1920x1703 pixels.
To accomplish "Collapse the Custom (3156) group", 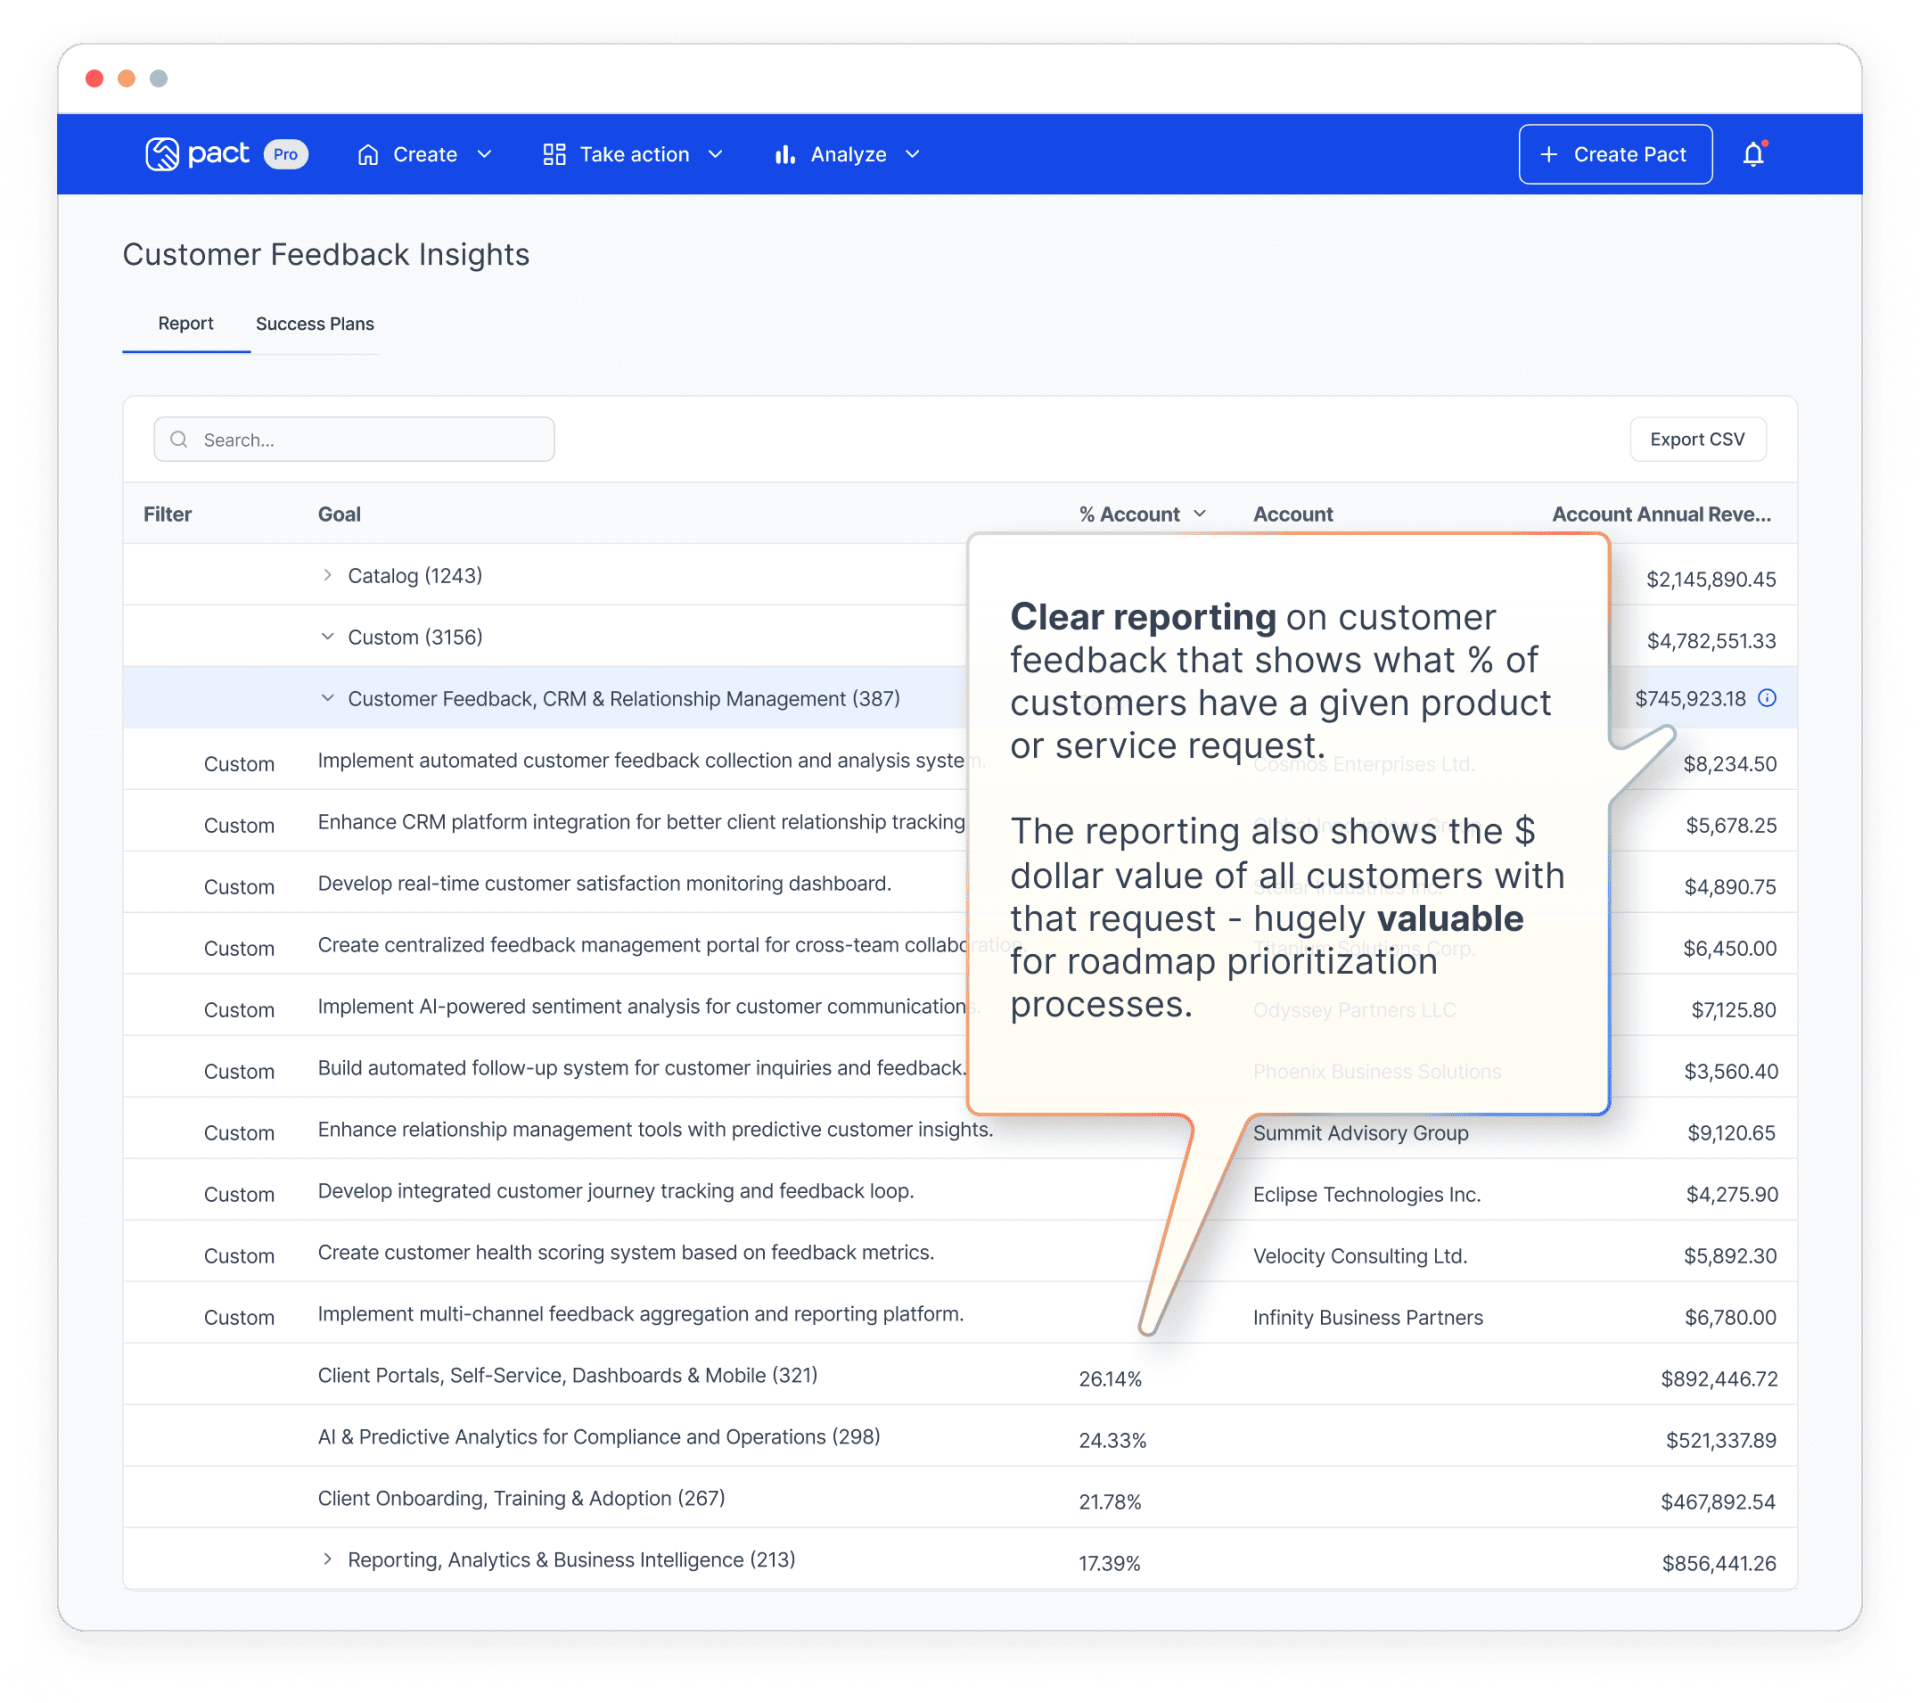I will (327, 637).
